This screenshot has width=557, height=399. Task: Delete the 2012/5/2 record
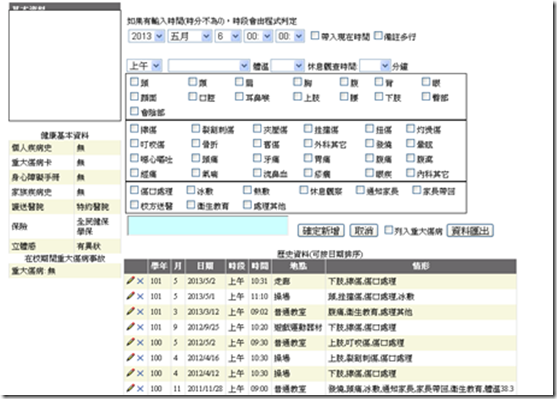point(140,343)
